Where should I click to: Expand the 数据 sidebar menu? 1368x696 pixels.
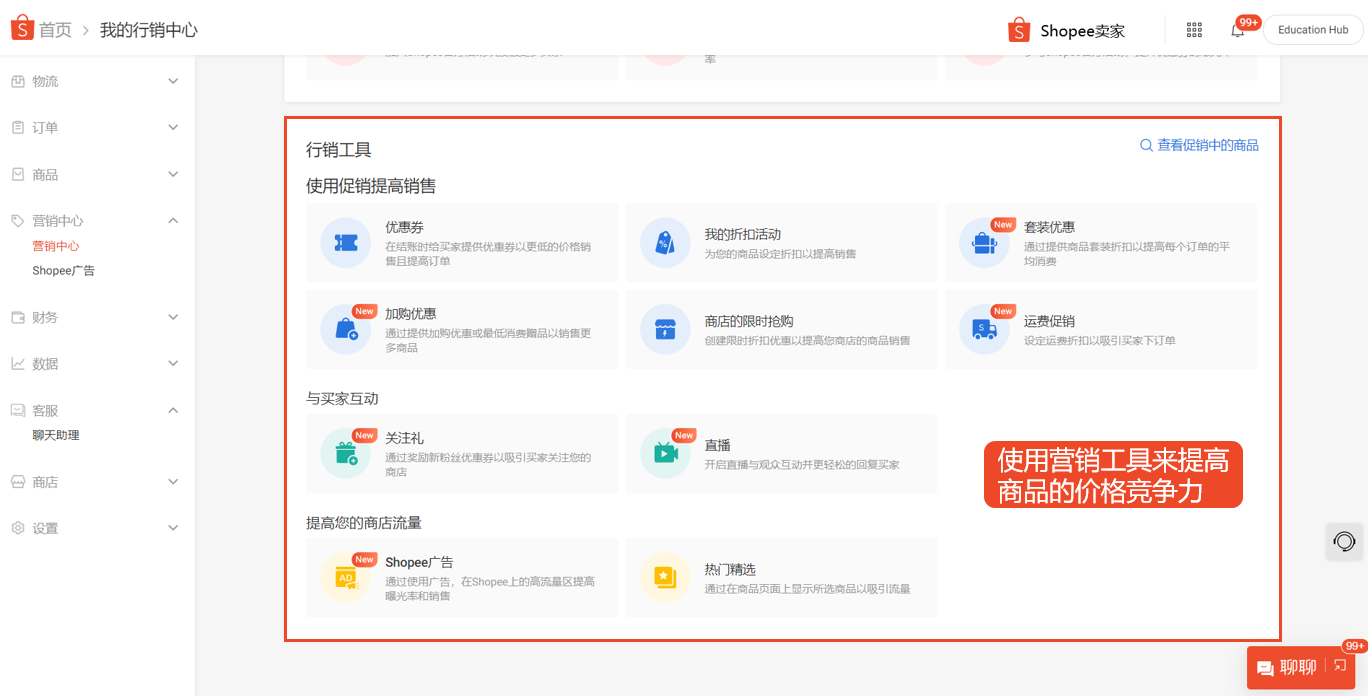click(x=173, y=363)
